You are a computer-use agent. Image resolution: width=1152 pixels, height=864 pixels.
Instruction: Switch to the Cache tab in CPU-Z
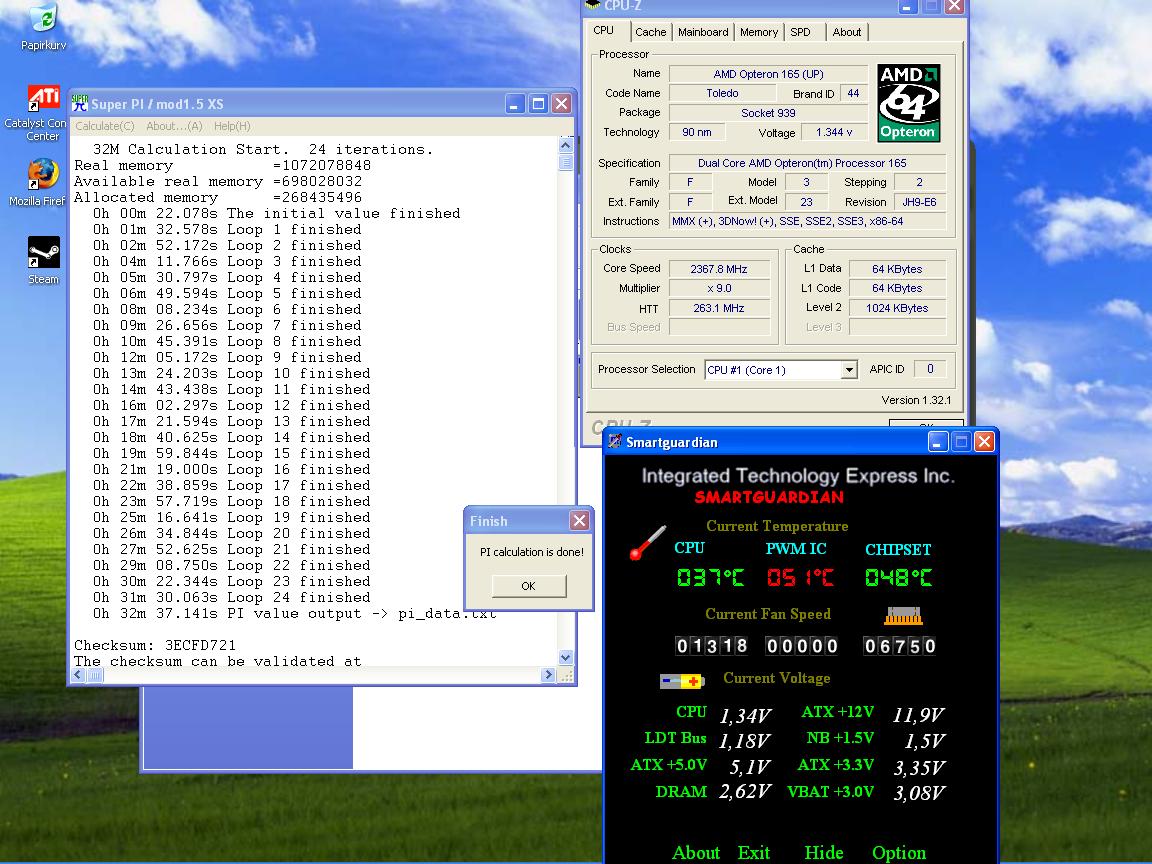coord(650,32)
